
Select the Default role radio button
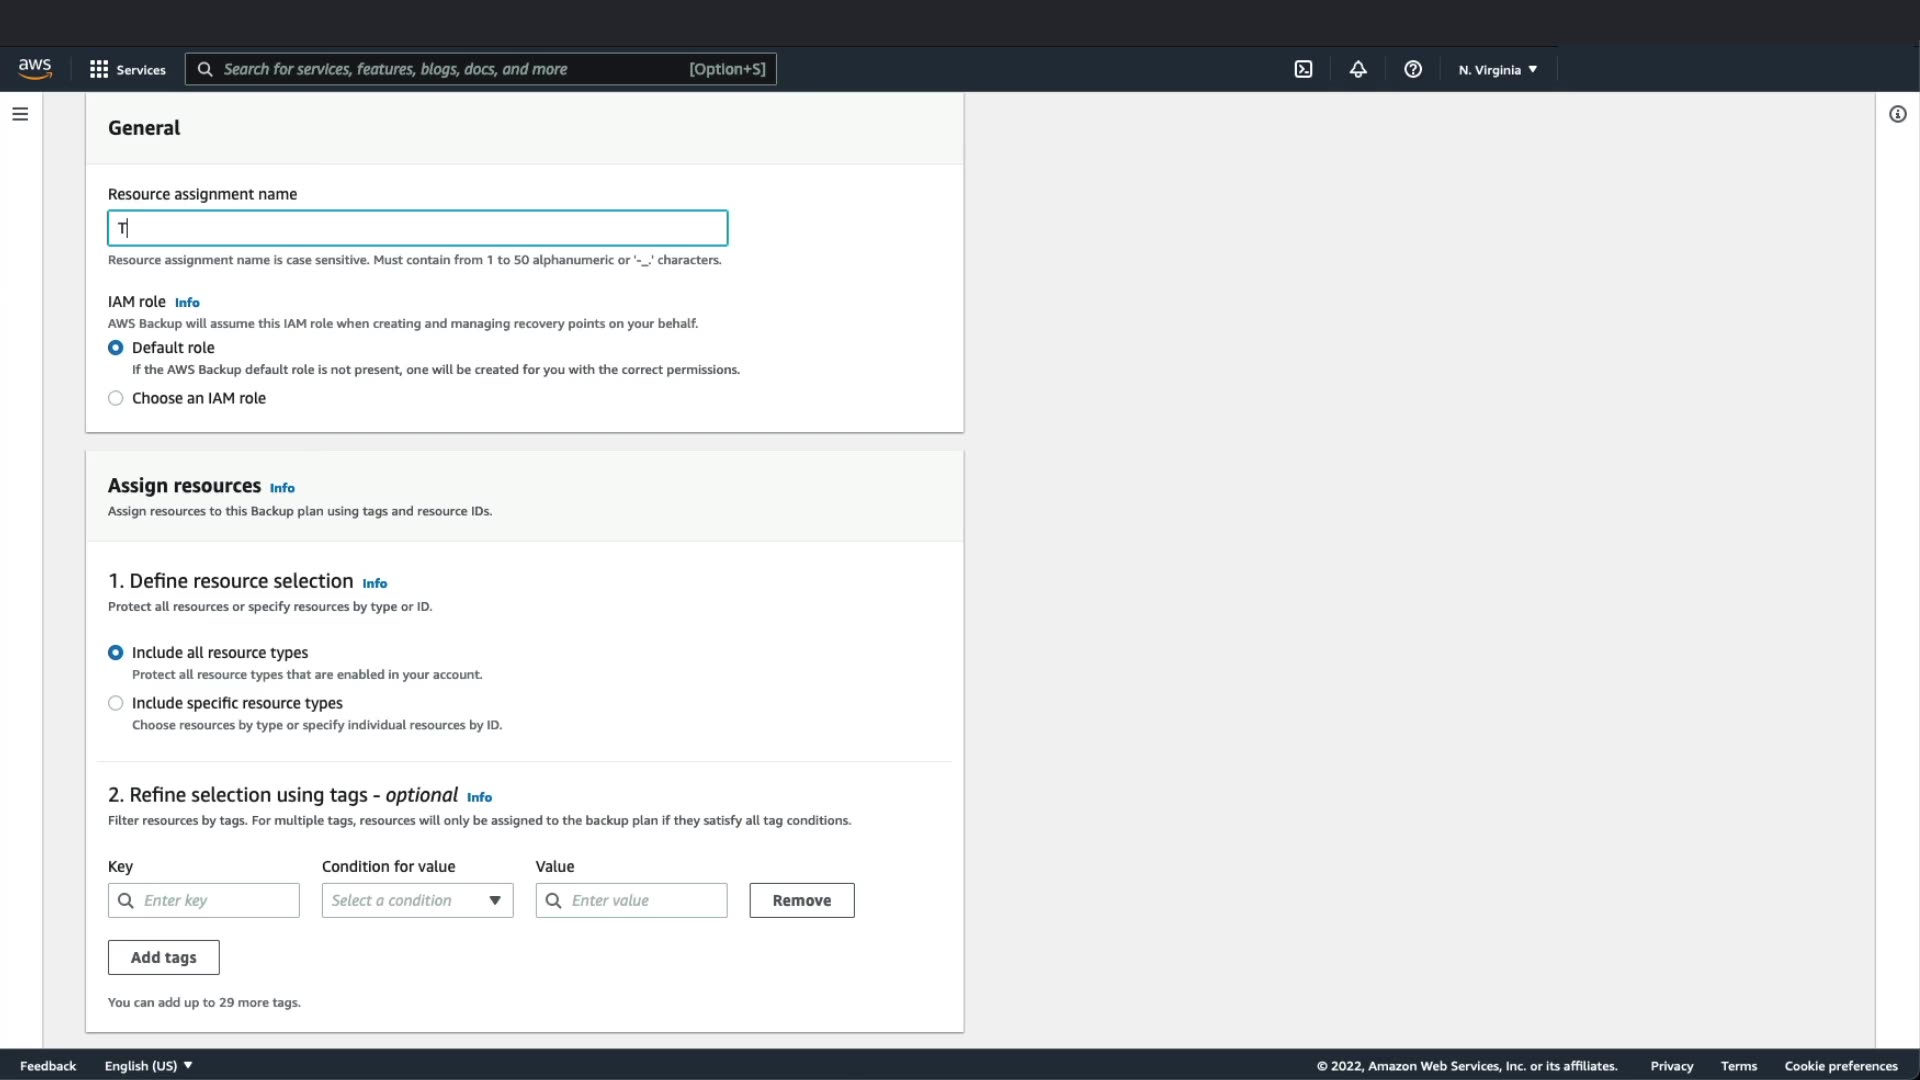(116, 348)
